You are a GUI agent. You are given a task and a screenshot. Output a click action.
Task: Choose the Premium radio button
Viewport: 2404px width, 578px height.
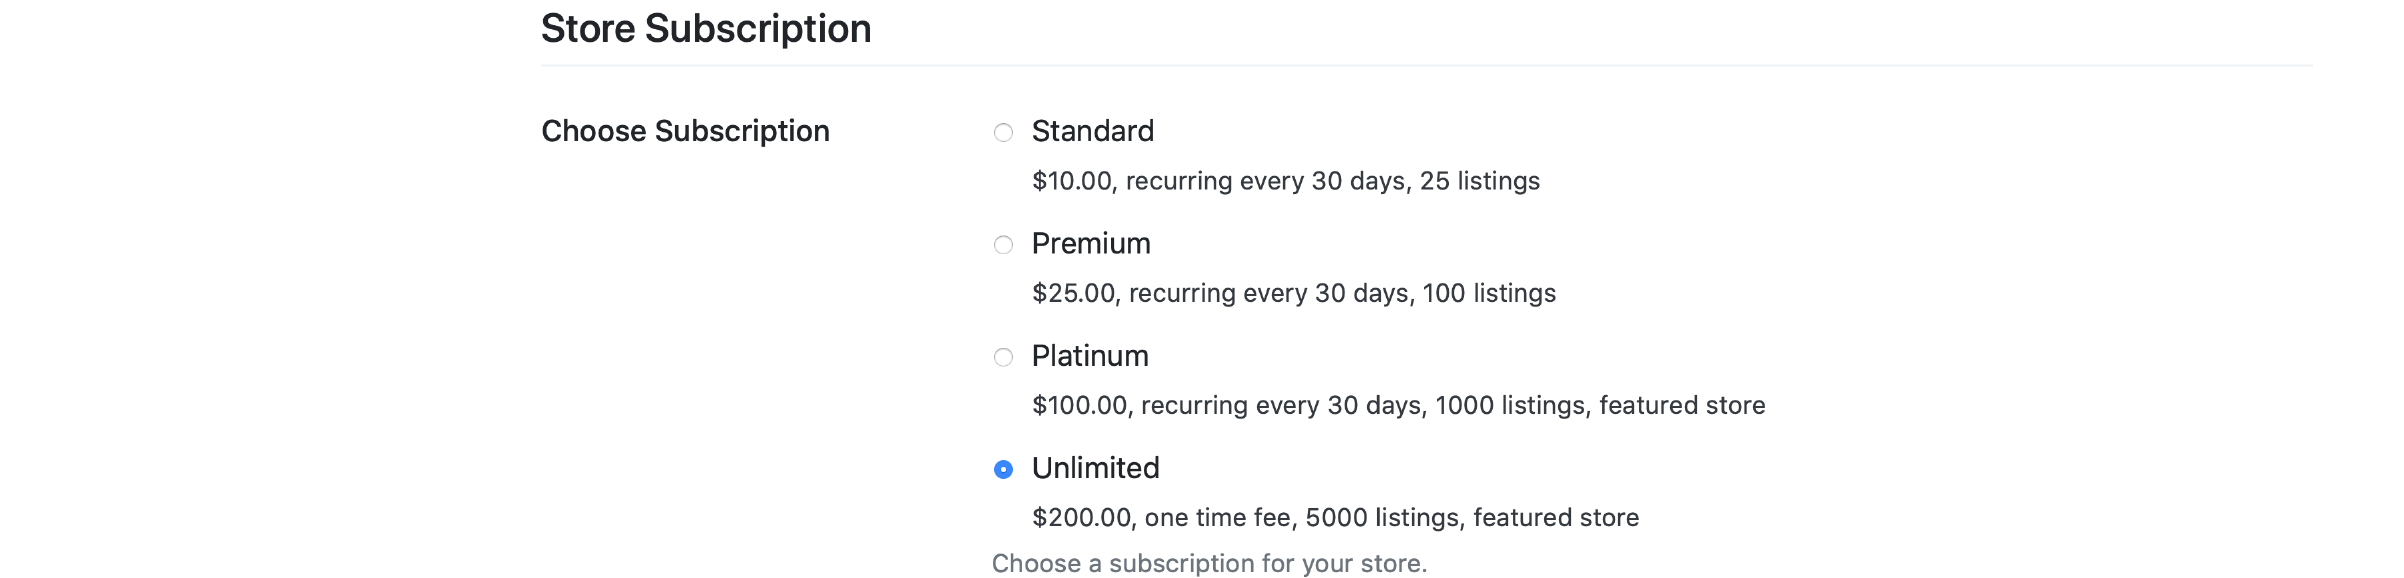[x=1003, y=245]
